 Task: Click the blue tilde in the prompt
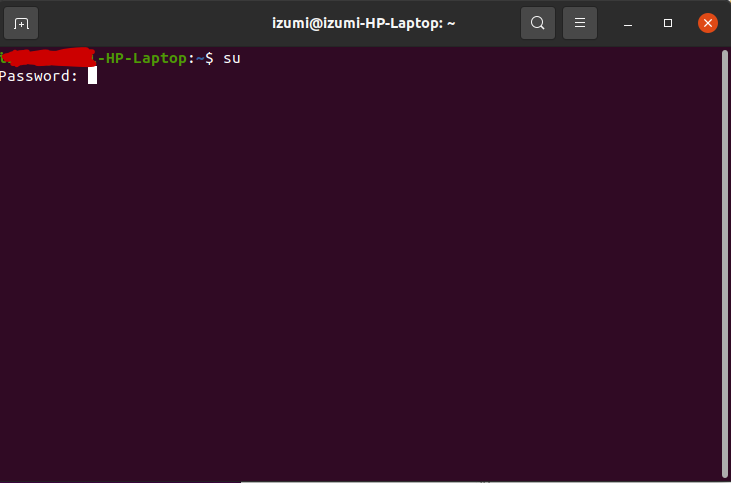(x=198, y=59)
